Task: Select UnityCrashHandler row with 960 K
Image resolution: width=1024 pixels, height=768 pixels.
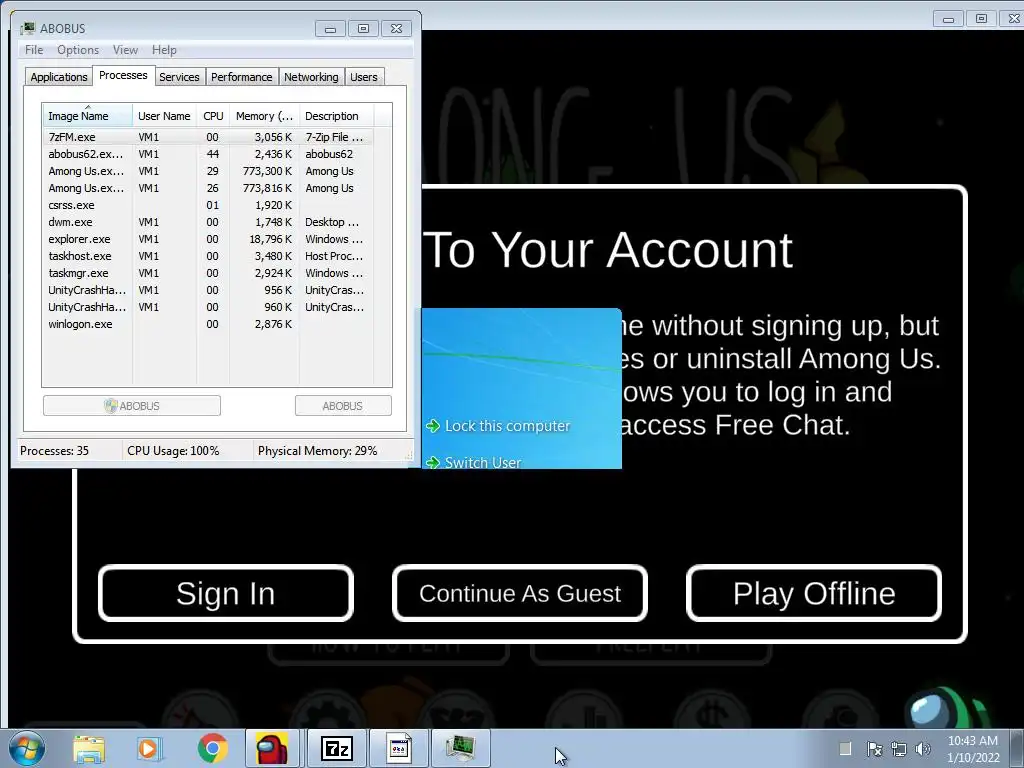Action: pos(208,307)
